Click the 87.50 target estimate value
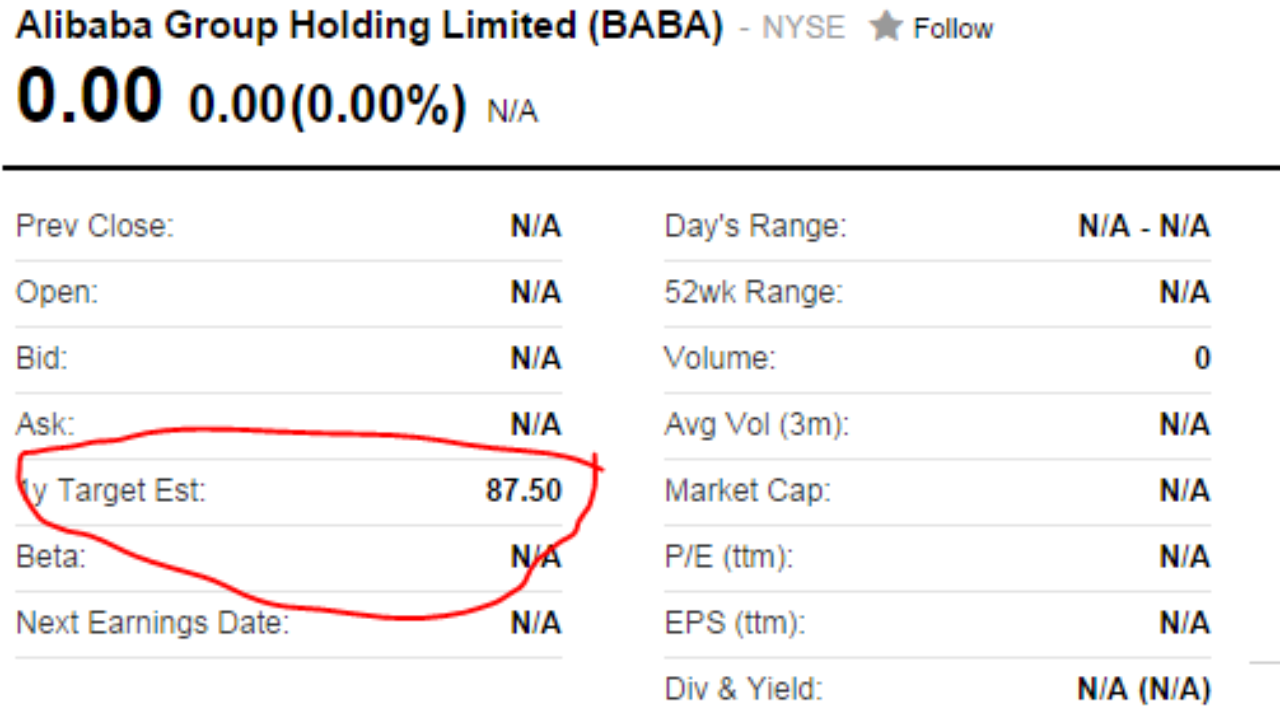 (x=524, y=491)
